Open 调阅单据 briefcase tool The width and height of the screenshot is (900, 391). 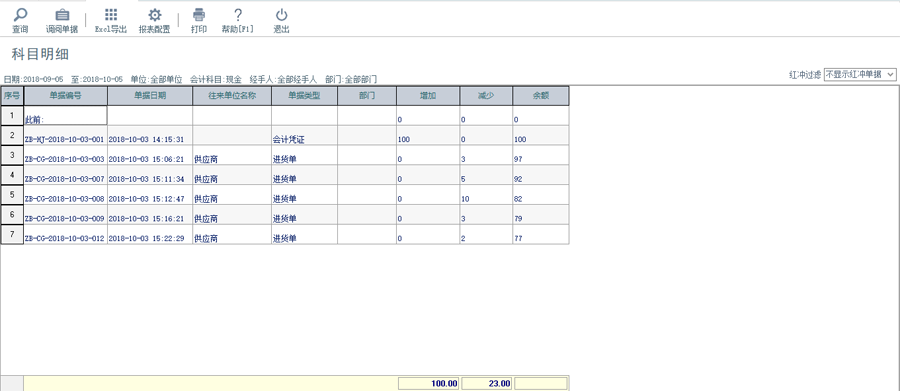[x=62, y=21]
